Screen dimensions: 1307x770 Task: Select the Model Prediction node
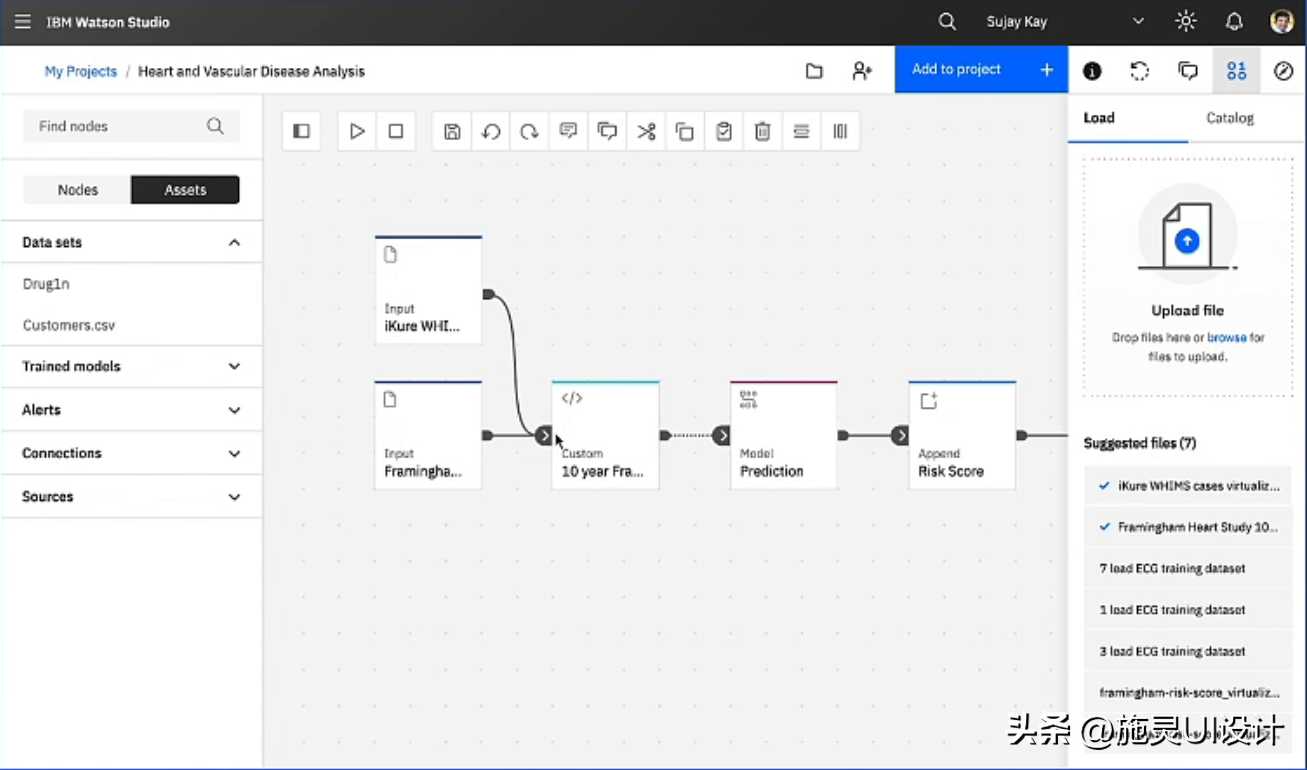(x=784, y=435)
